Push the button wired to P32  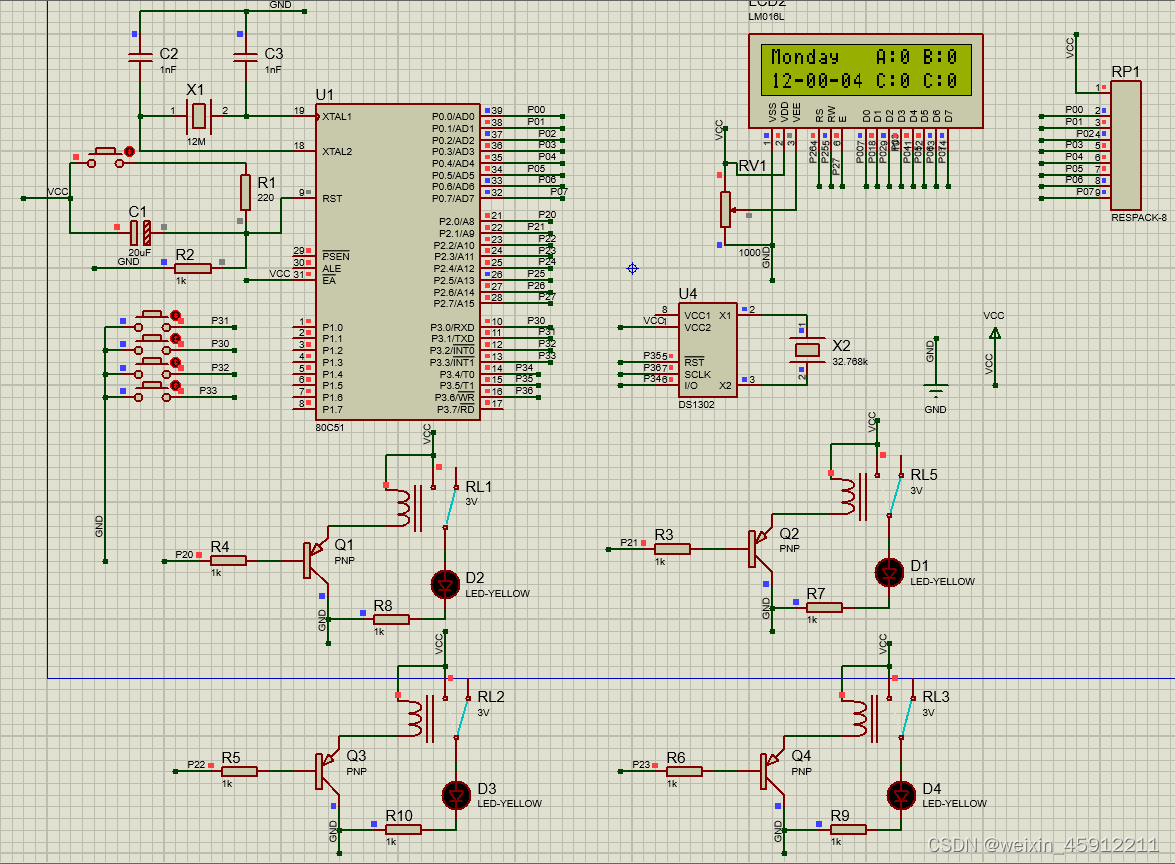(x=153, y=368)
